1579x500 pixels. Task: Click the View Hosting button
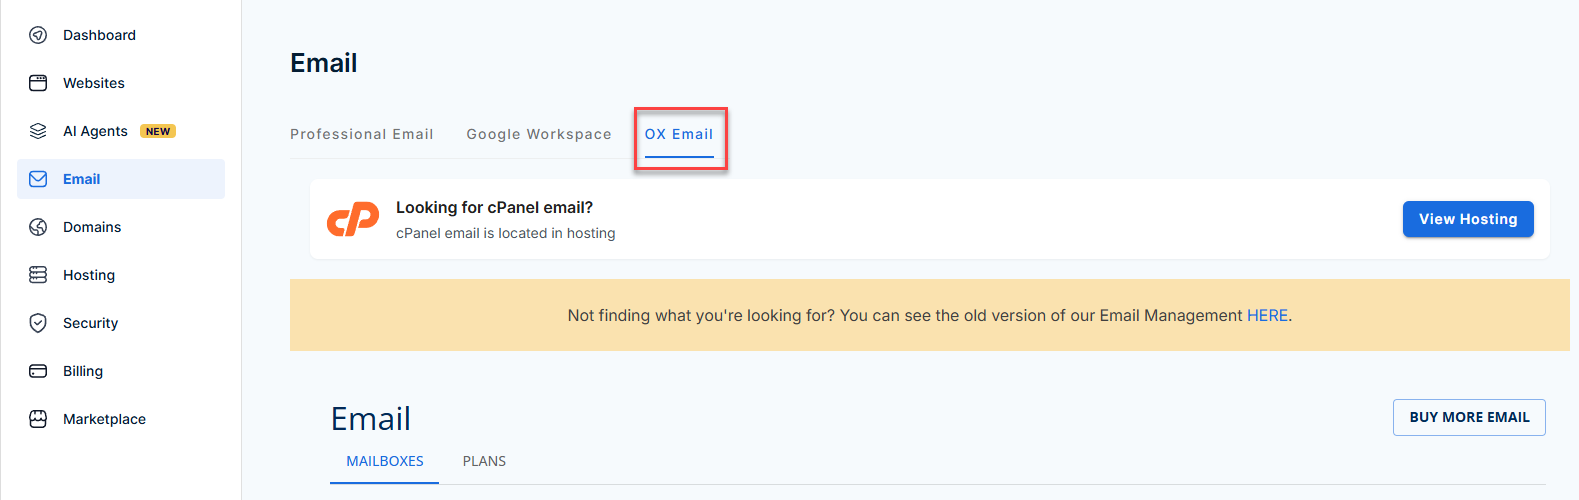click(1468, 219)
